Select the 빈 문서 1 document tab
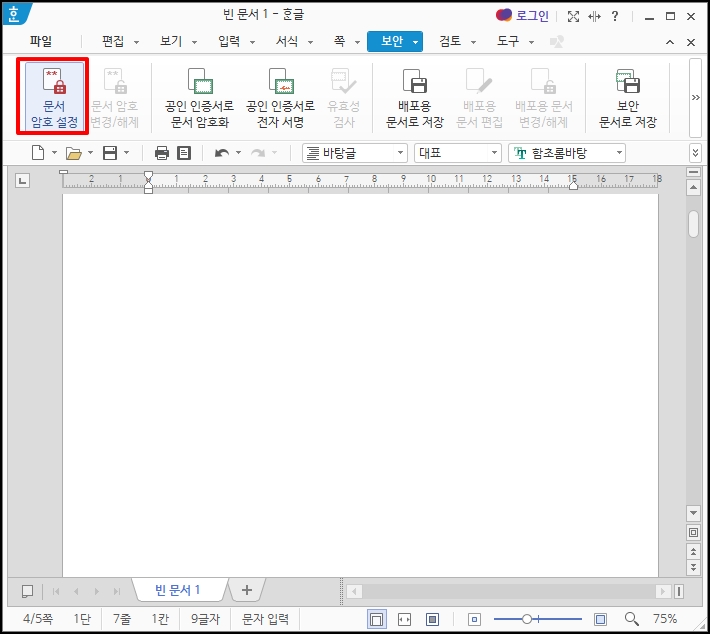Viewport: 710px width, 634px height. [178, 590]
